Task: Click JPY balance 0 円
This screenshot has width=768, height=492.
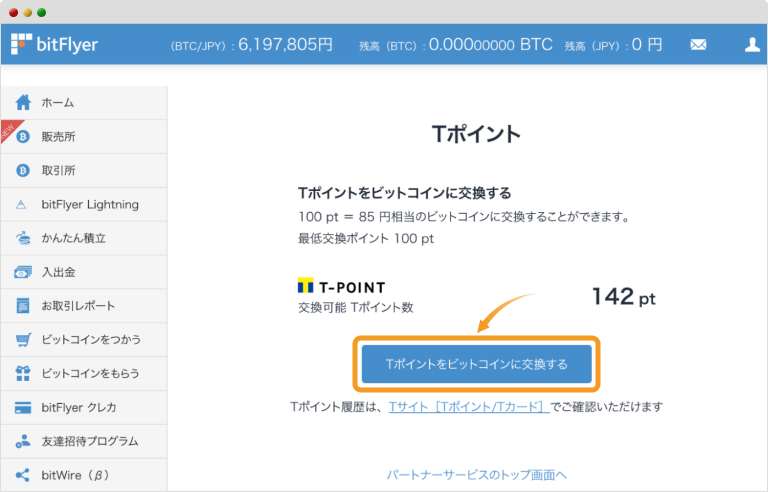Action: 647,45
